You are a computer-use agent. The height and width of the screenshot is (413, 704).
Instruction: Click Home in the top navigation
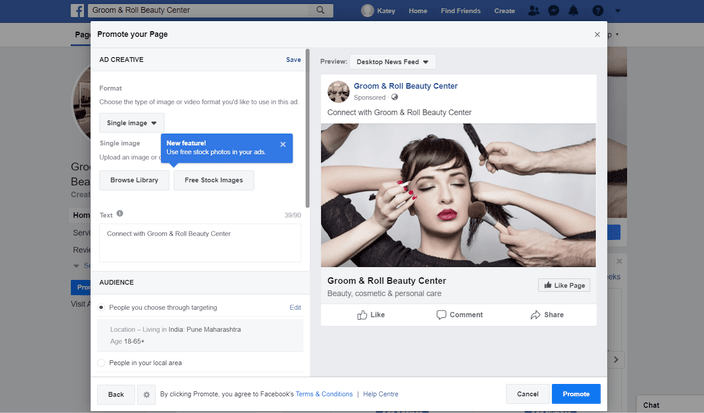coord(418,11)
